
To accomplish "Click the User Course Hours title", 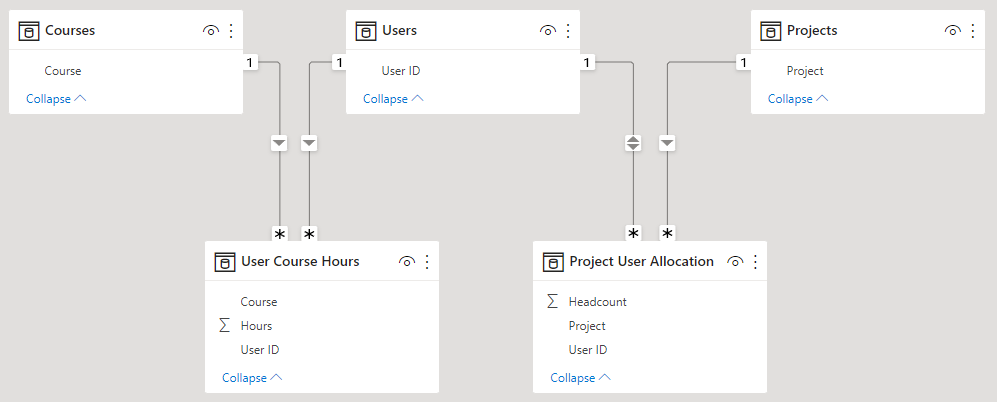I will tap(300, 261).
